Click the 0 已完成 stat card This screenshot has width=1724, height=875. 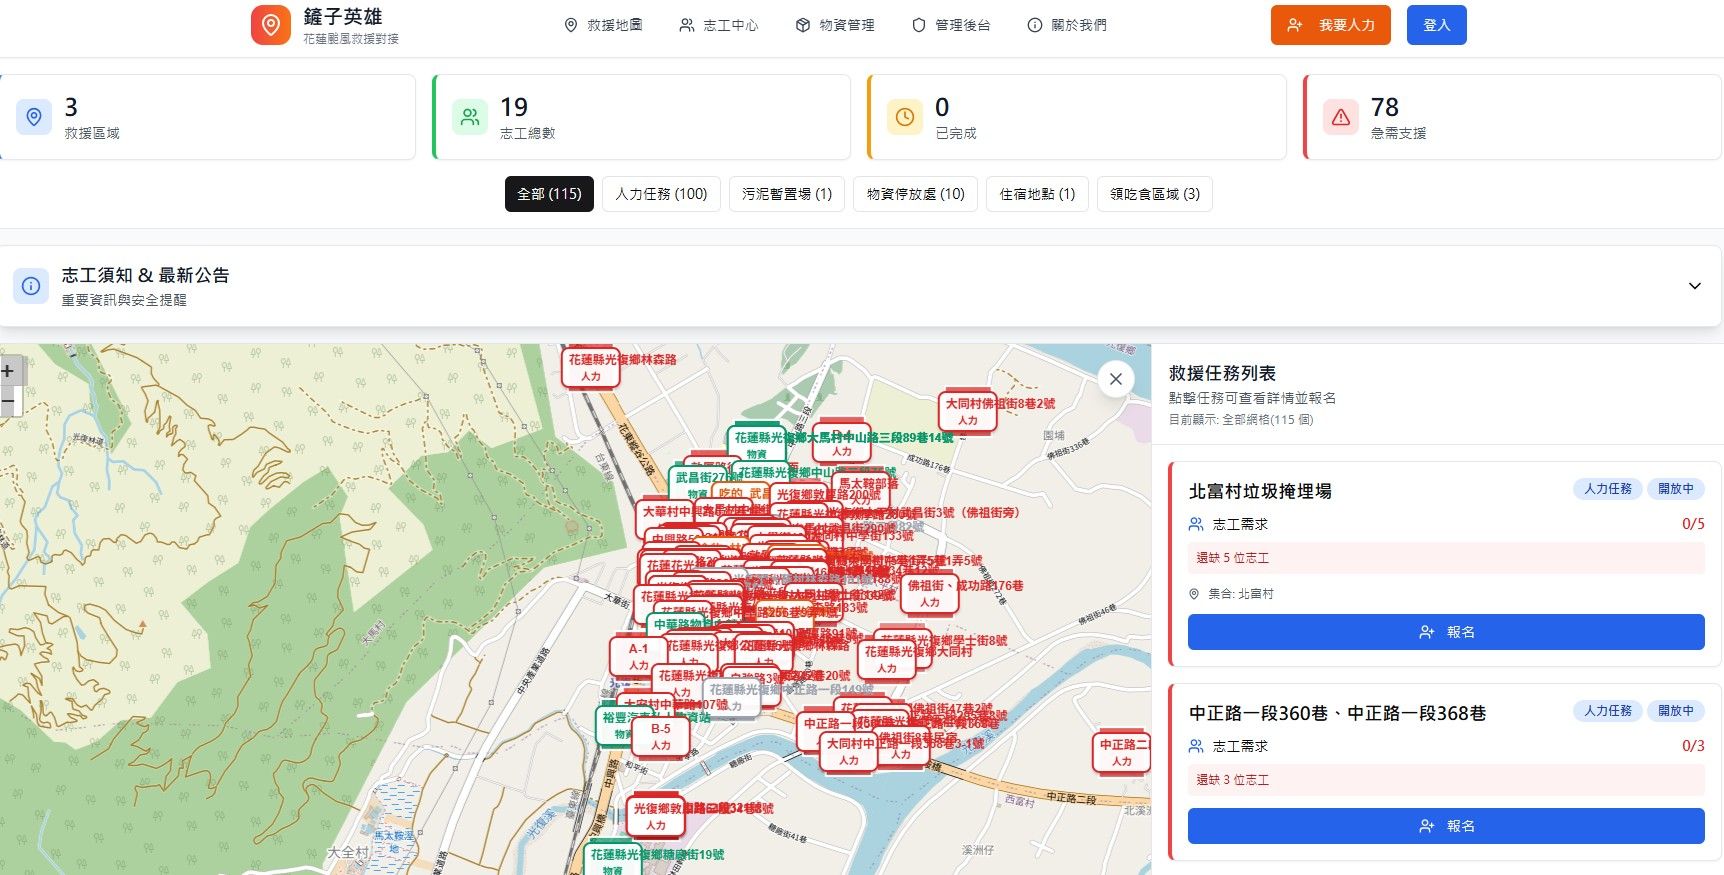pyautogui.click(x=1077, y=117)
